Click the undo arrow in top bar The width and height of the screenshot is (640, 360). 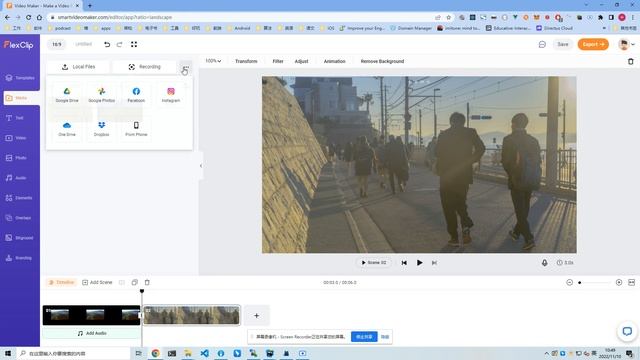pyautogui.click(x=107, y=44)
